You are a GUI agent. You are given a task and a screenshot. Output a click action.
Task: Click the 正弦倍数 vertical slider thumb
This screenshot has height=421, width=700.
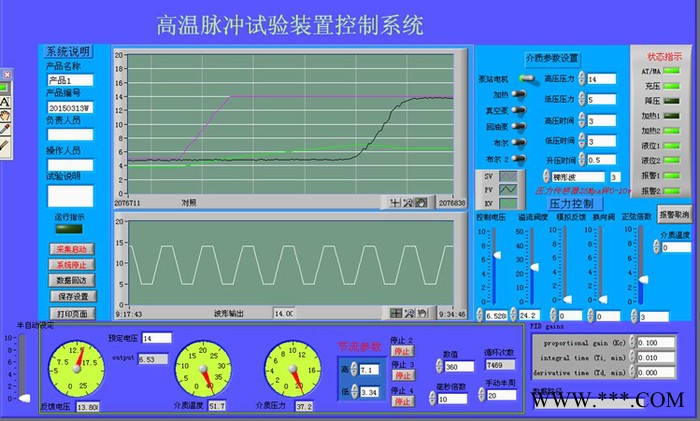tap(643, 280)
